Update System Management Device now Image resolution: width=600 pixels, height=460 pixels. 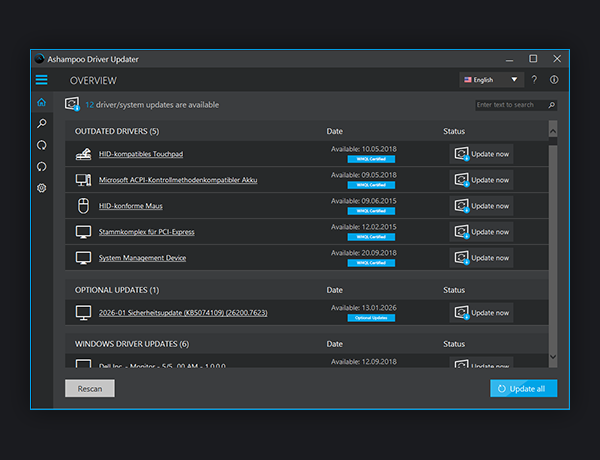(481, 258)
